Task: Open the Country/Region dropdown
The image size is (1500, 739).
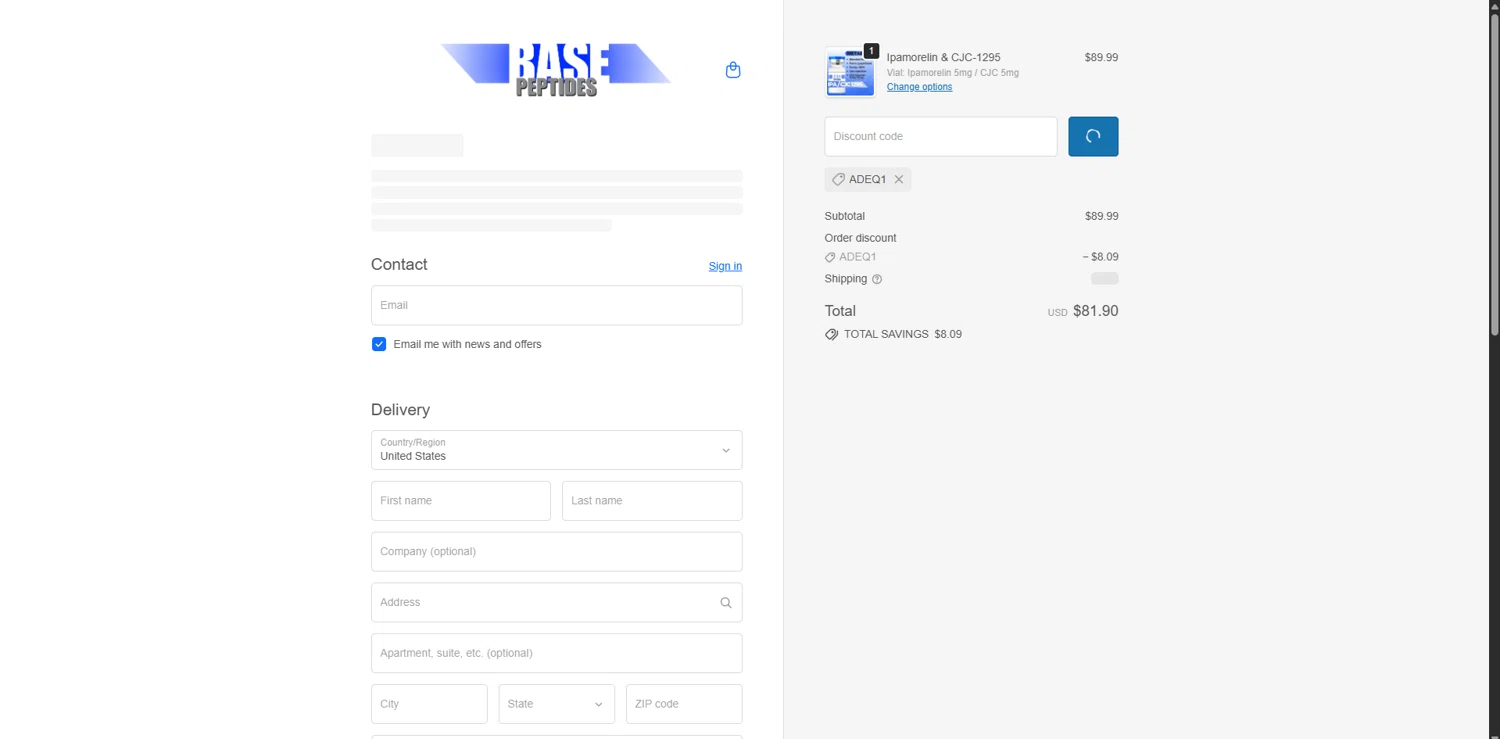Action: coord(556,450)
